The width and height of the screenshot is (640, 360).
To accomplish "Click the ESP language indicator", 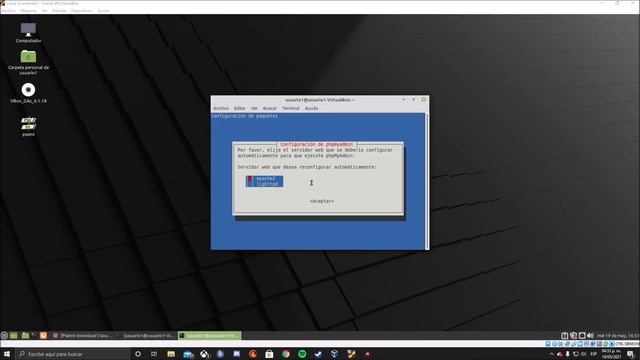I will point(594,354).
